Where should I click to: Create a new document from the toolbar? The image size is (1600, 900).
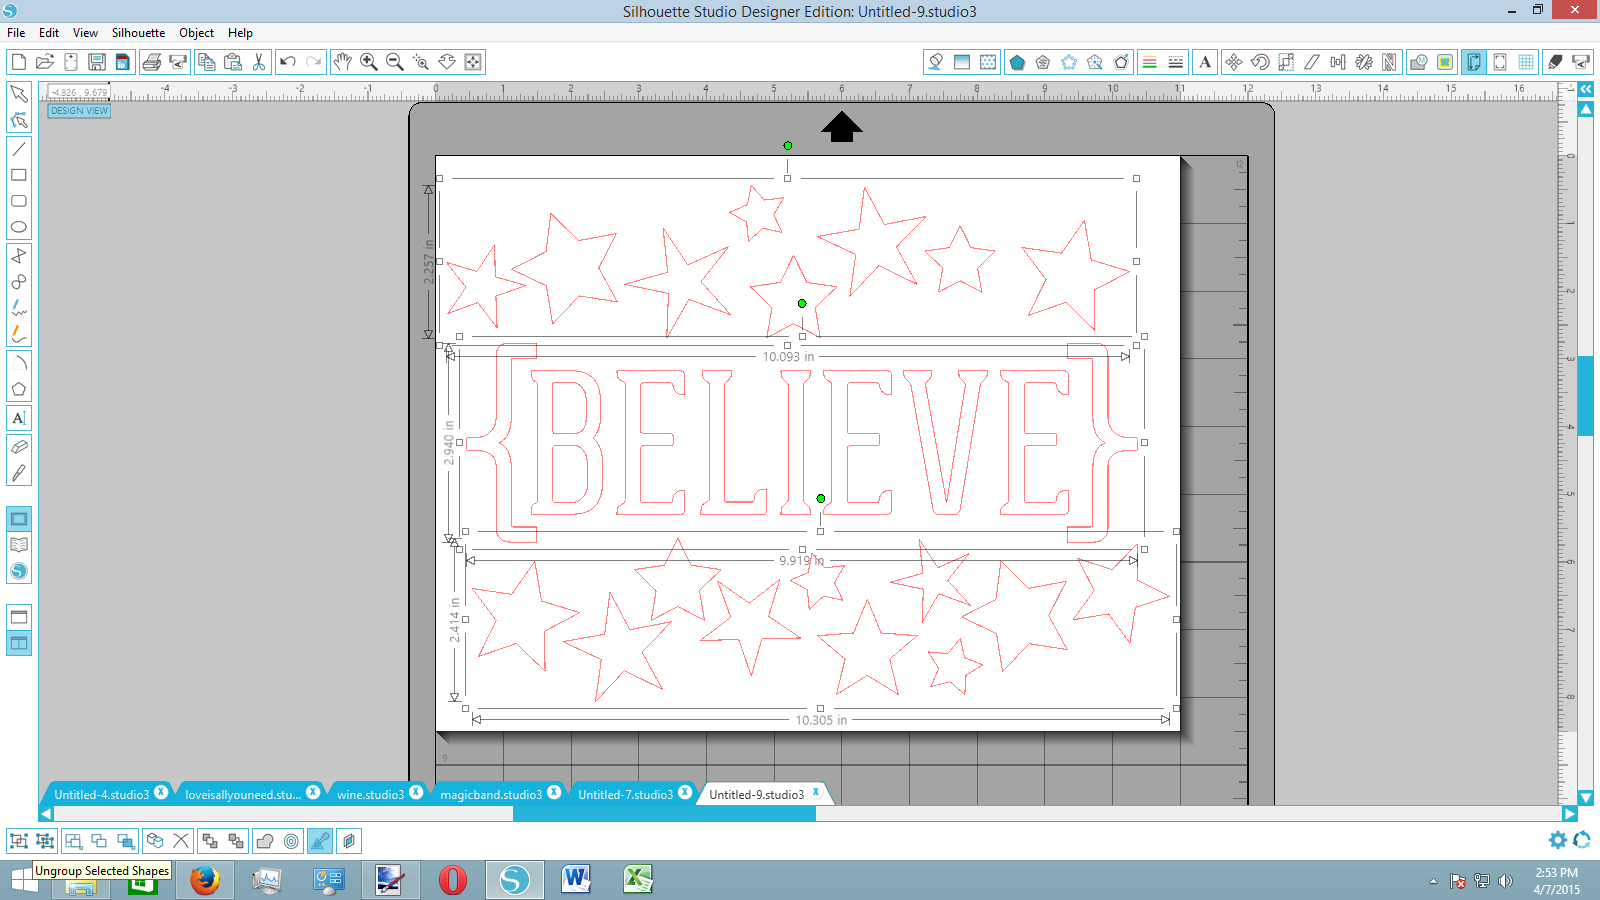tap(18, 62)
